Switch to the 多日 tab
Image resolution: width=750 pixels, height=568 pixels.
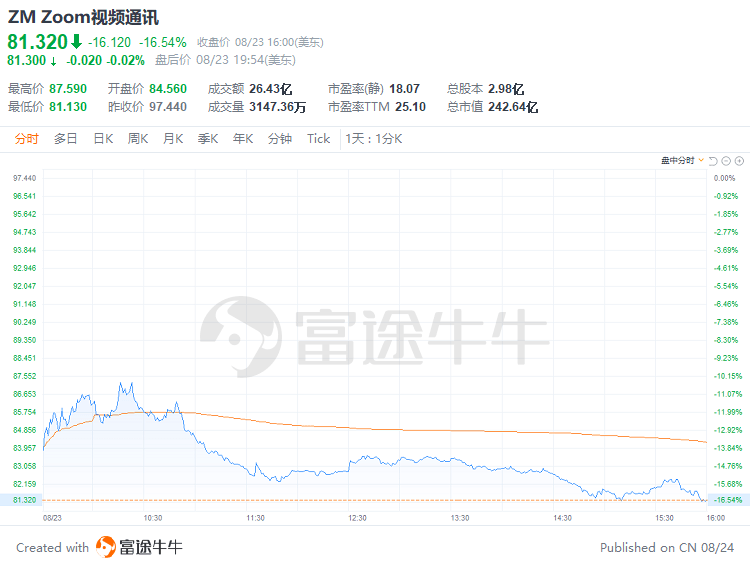[x=66, y=139]
